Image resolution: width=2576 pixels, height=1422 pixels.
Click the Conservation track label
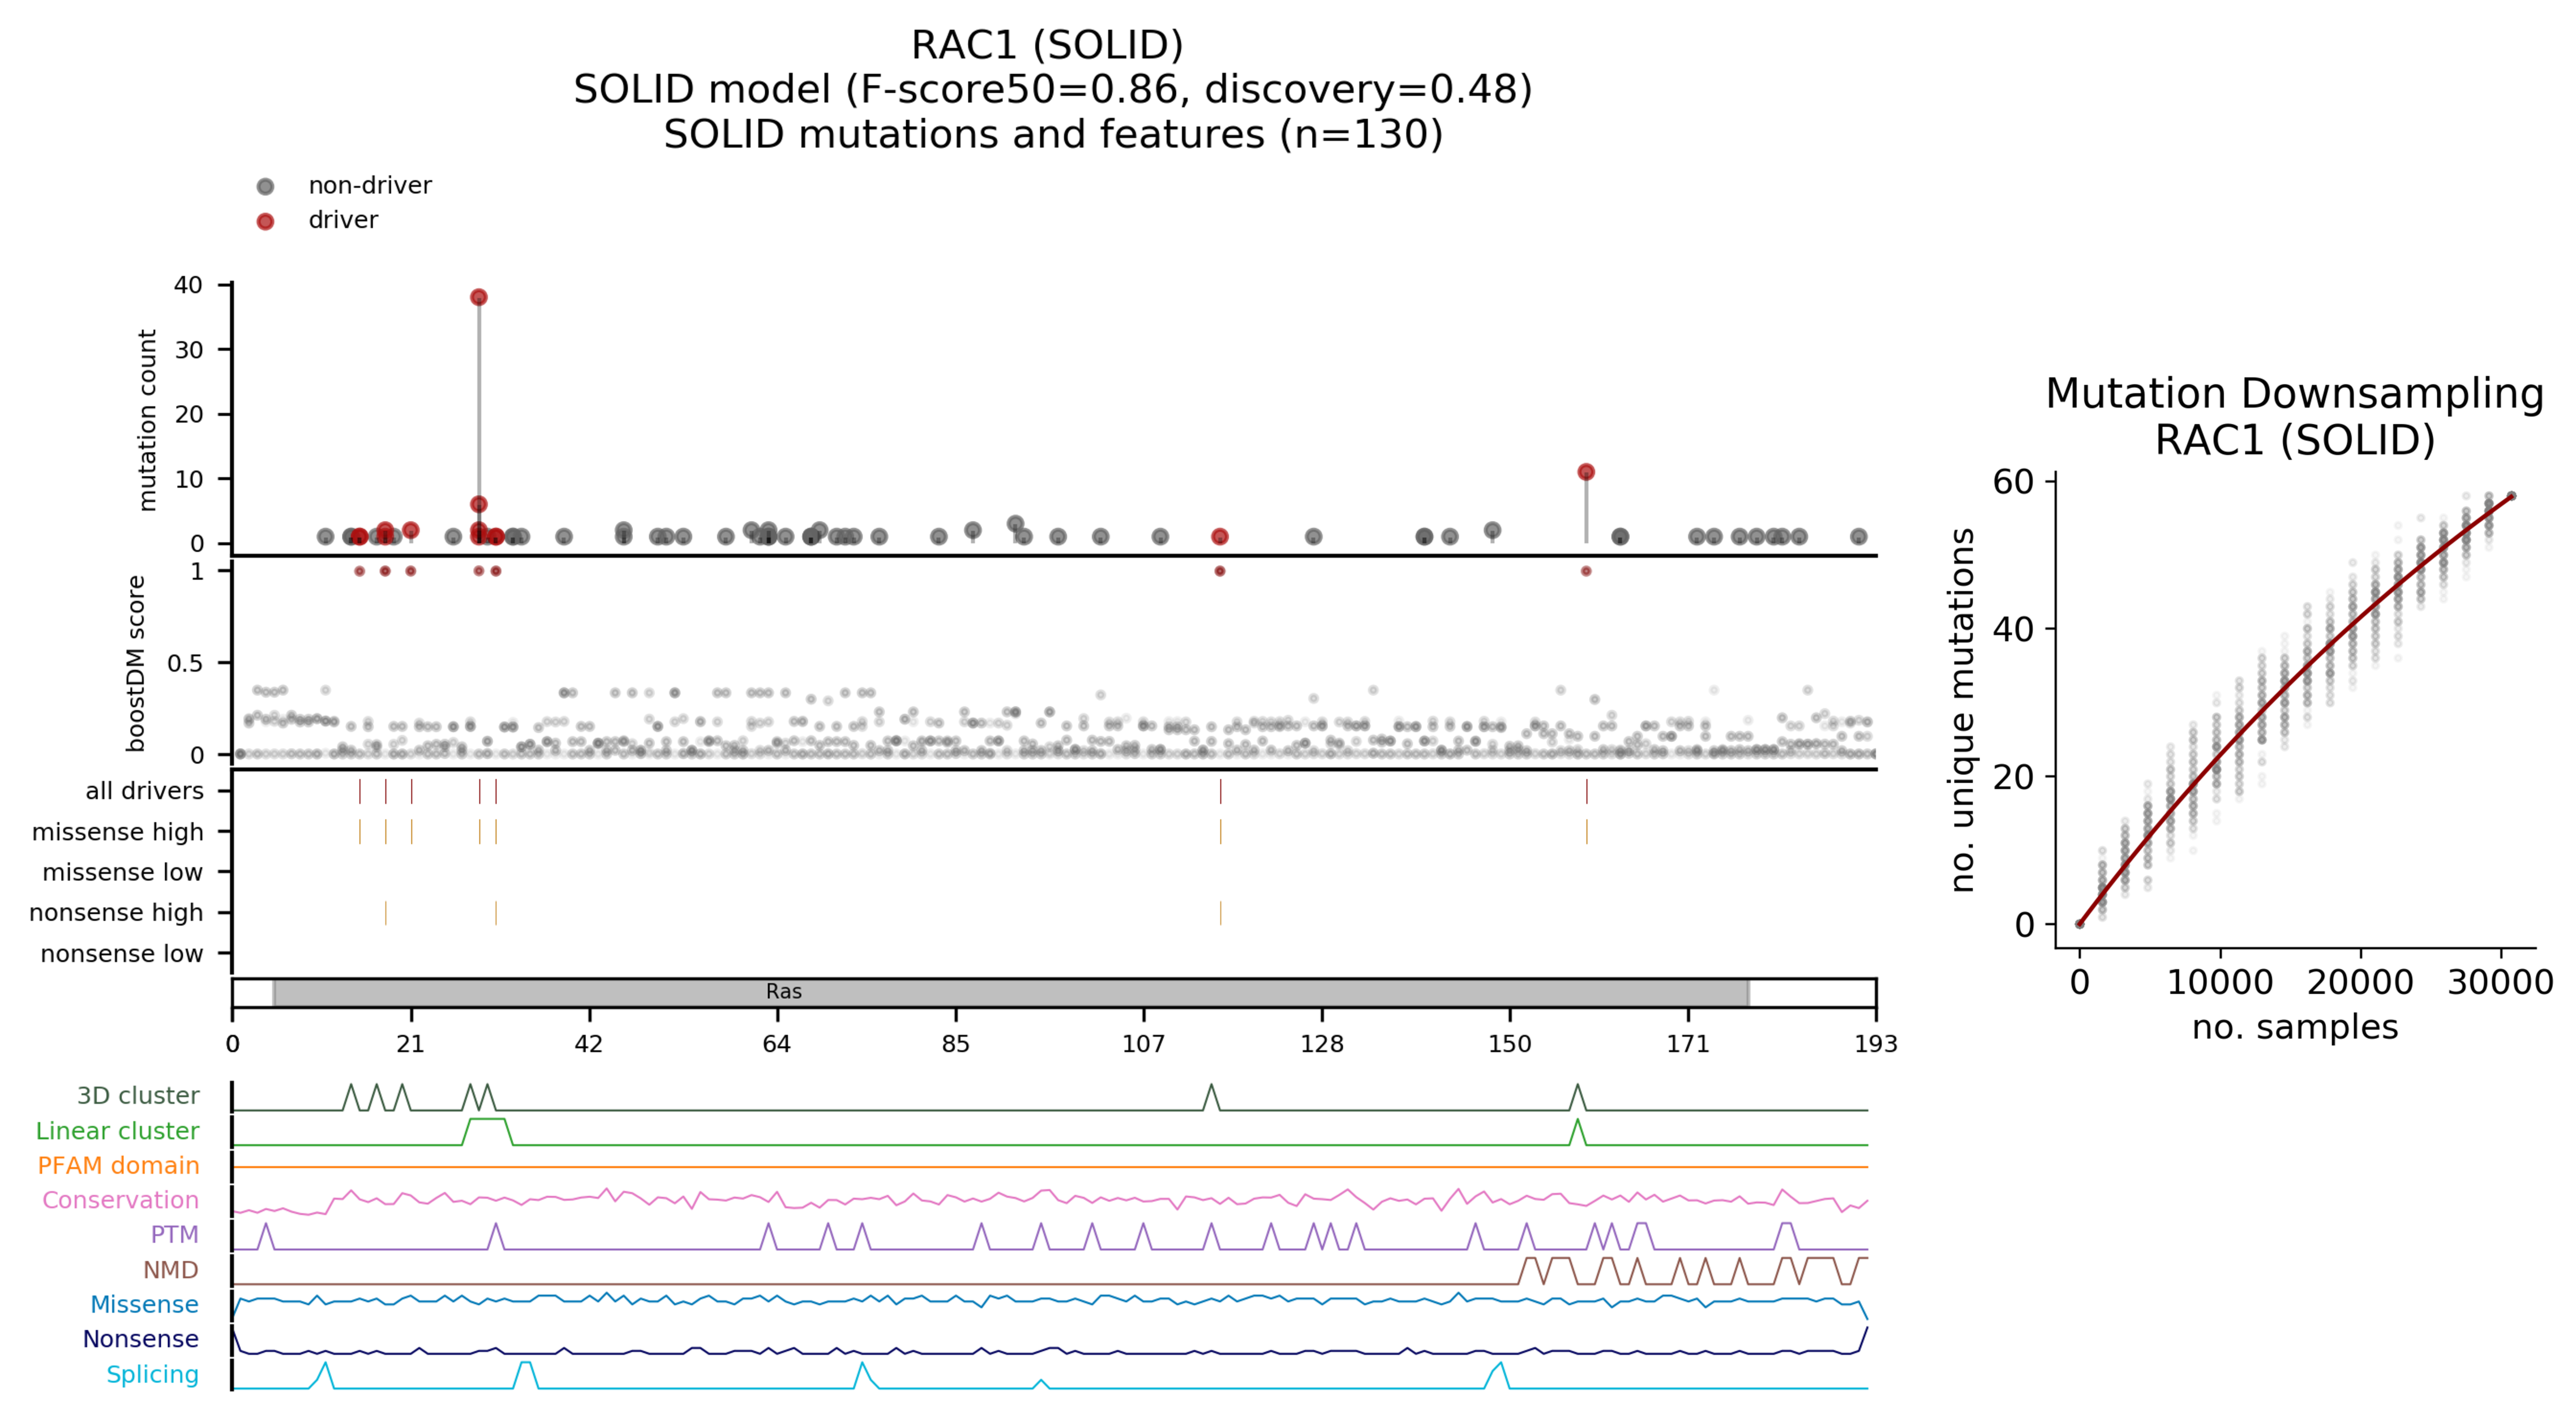[120, 1200]
